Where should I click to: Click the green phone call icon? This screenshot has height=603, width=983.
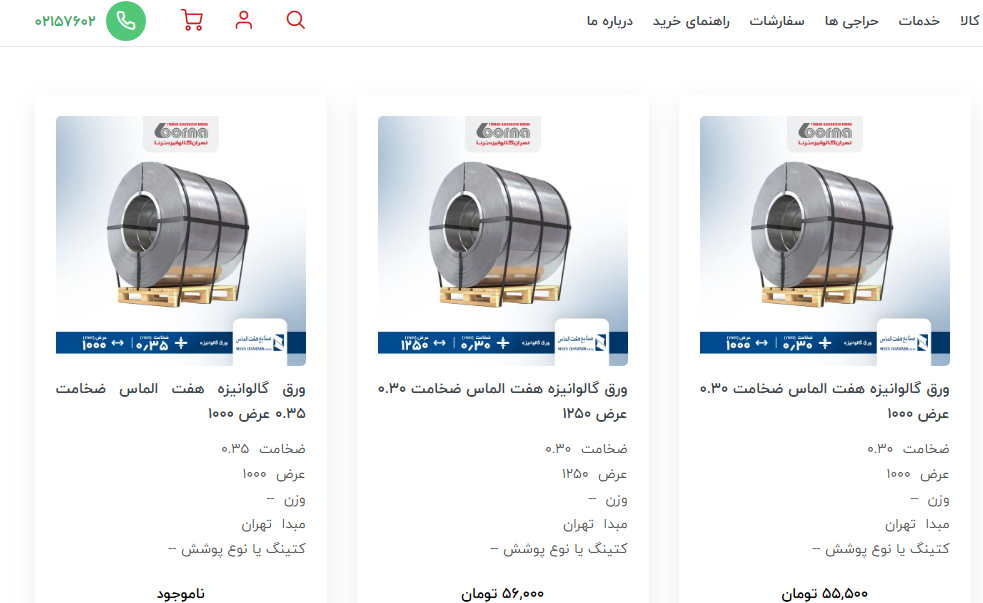(x=126, y=21)
